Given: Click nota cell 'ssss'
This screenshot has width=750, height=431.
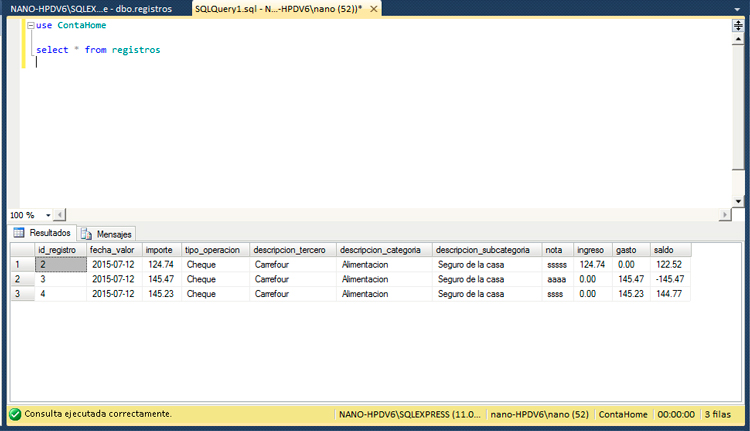Looking at the screenshot, I should click(x=557, y=294).
